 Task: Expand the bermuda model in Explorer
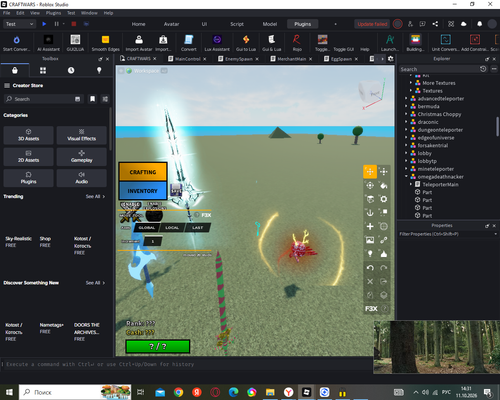406,106
